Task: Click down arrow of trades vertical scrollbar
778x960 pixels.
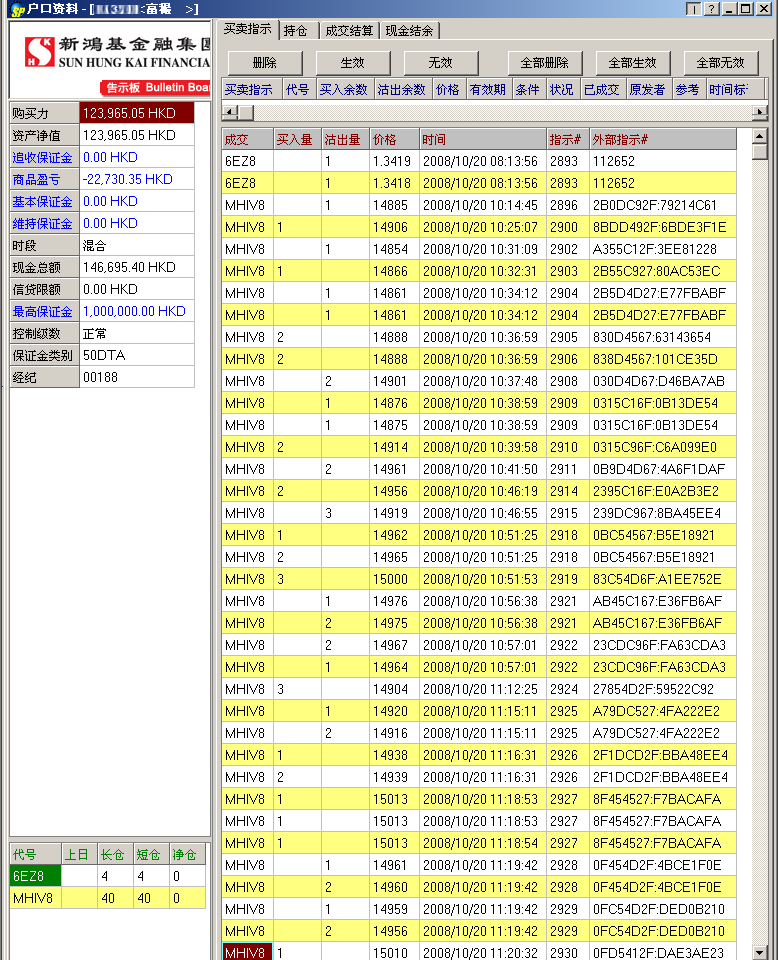Action: click(x=760, y=953)
